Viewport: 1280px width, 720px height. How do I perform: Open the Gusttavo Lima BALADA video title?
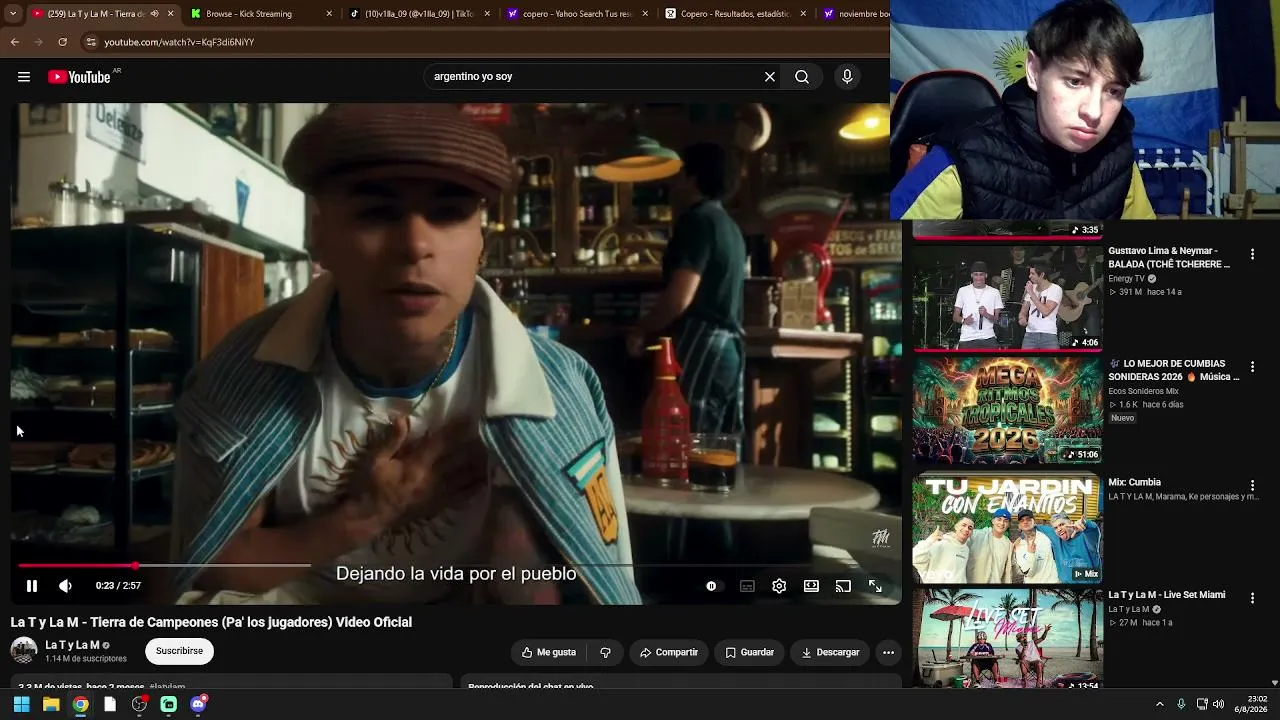click(x=1169, y=258)
